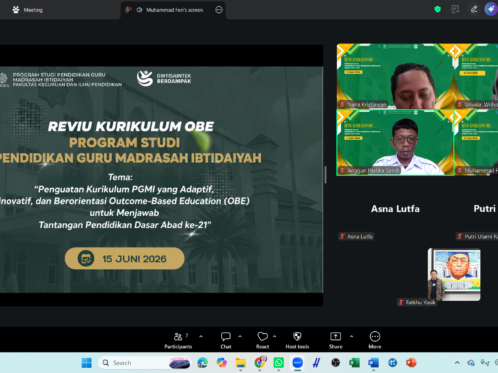Viewport: 498px width, 373px height.
Task: Open the shared screen tab options circle
Action: 219,10
